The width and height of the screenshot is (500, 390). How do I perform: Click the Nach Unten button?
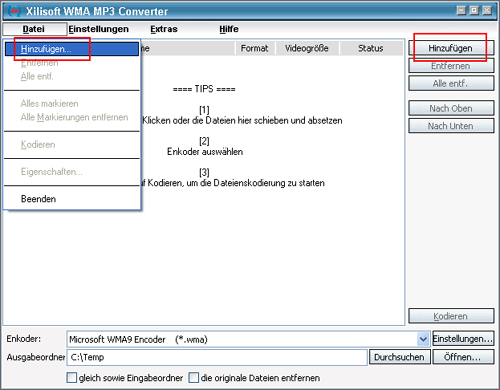point(451,126)
